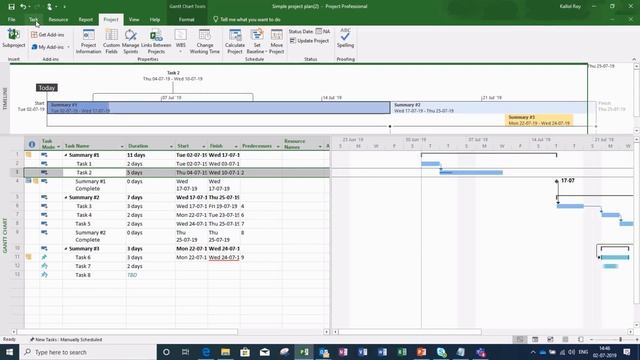Click the Undo icon
Screen dimensions: 640x360
tap(23, 7)
